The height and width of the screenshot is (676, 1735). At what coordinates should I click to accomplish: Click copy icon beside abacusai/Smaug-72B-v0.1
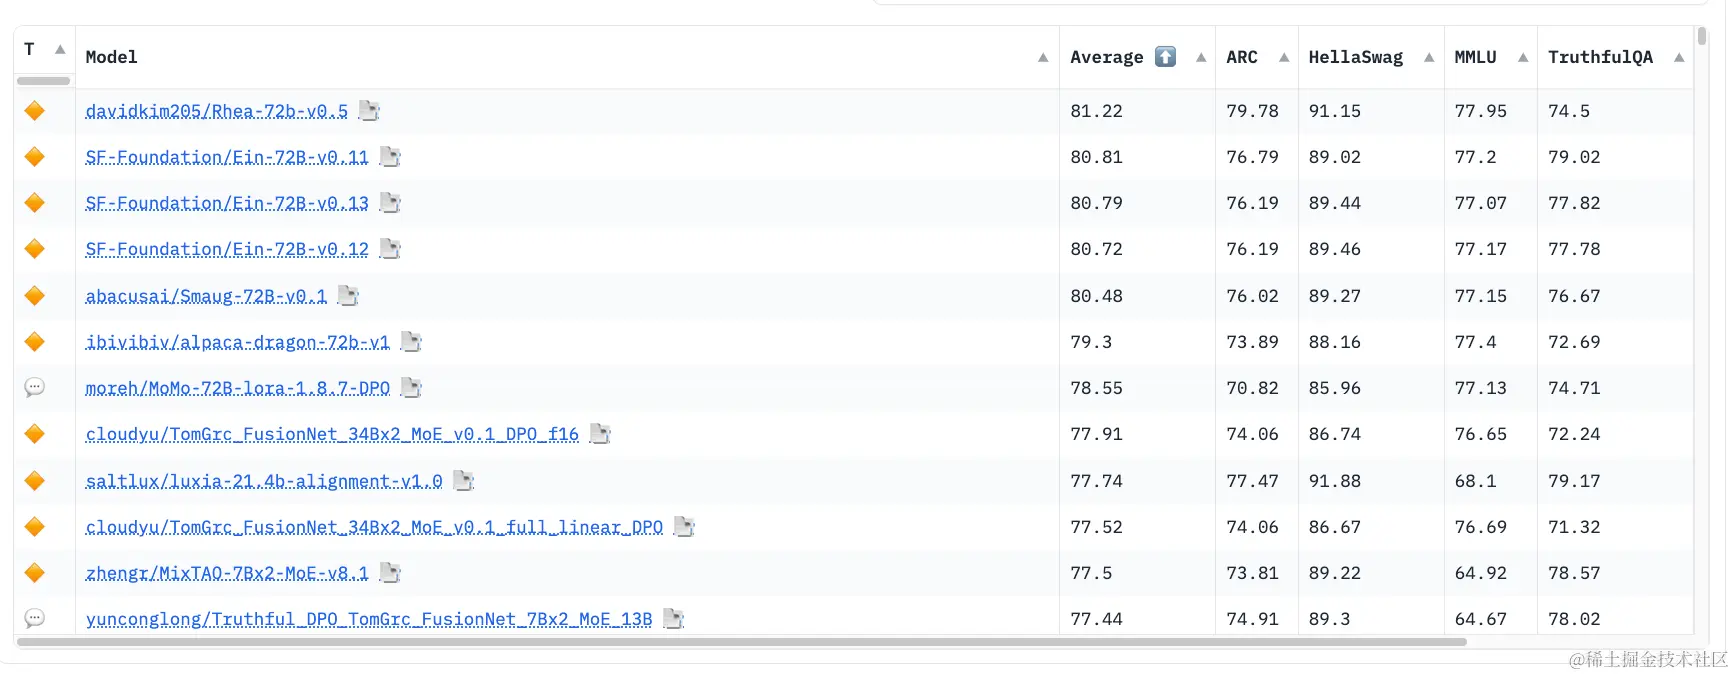point(348,296)
